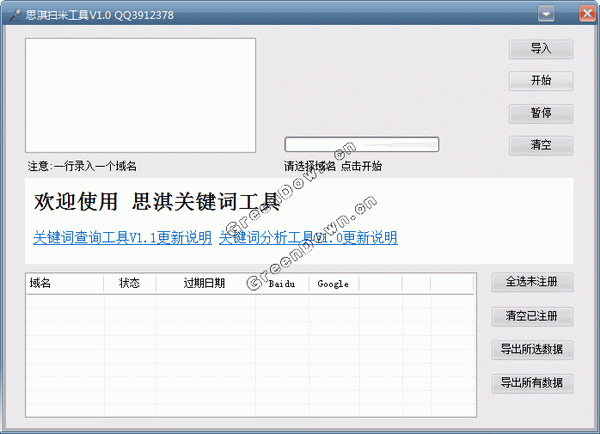This screenshot has height=434, width=600.
Task: Click inside the domain entry text box
Action: (140, 95)
